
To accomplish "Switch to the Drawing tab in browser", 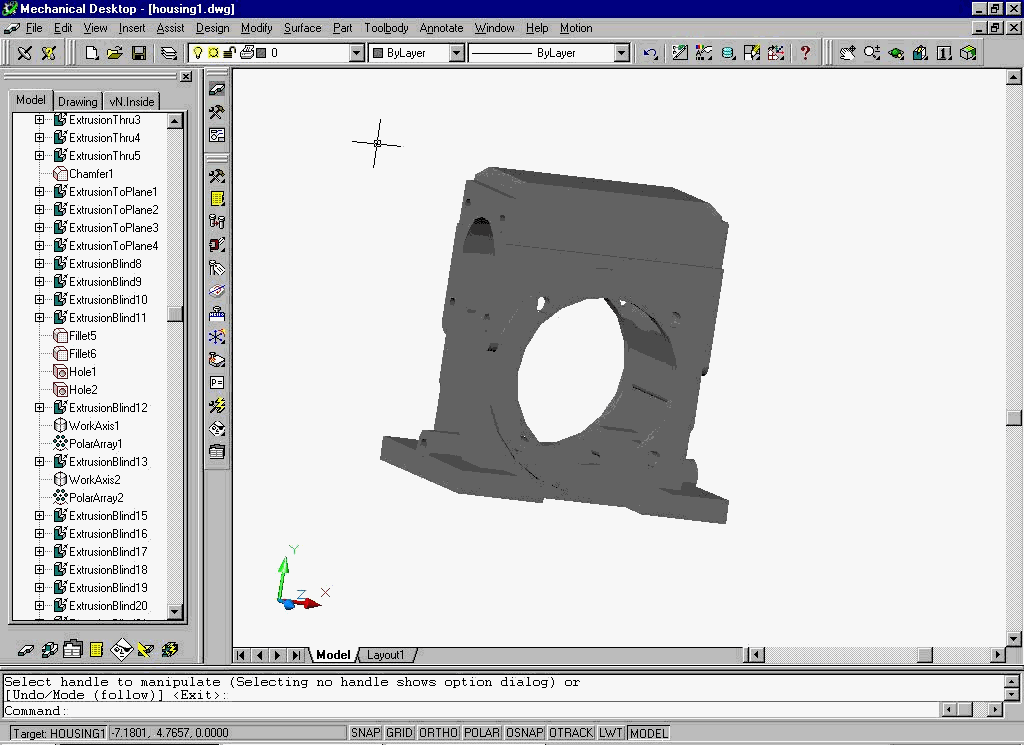I will click(77, 101).
